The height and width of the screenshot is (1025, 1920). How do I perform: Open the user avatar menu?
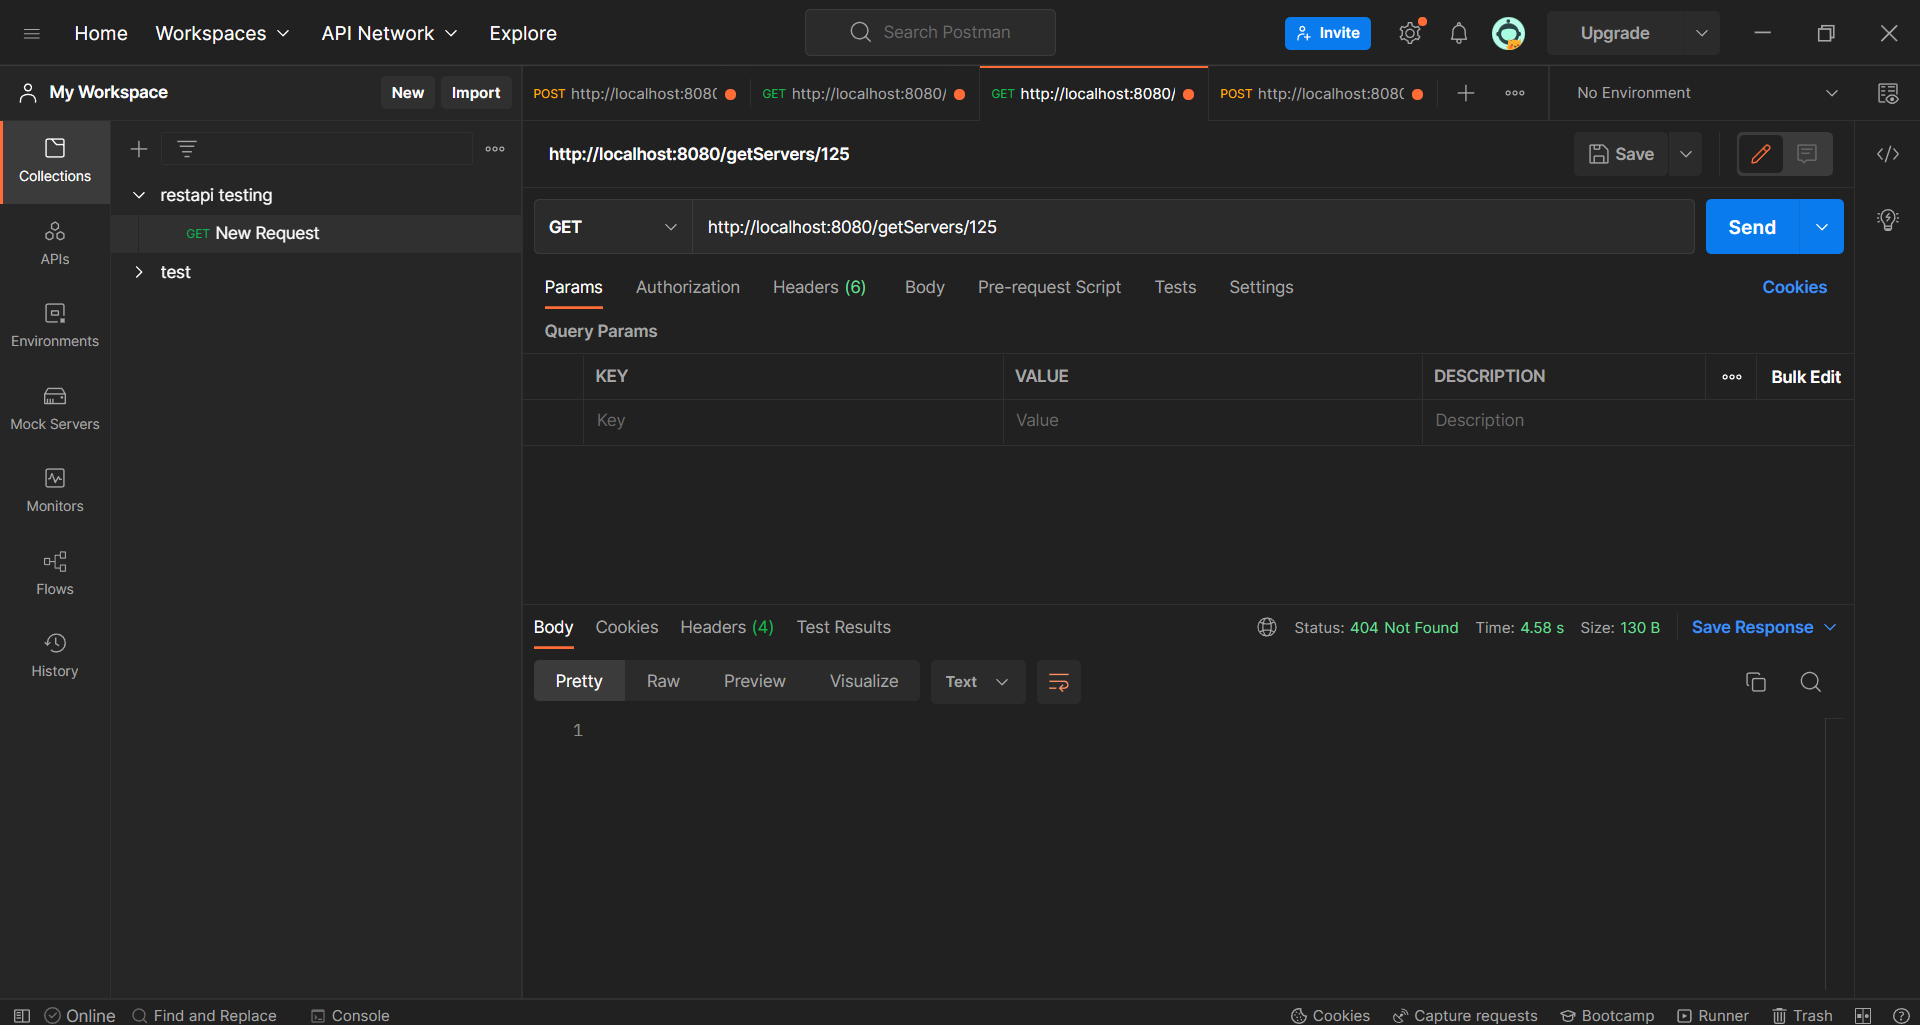coord(1508,33)
